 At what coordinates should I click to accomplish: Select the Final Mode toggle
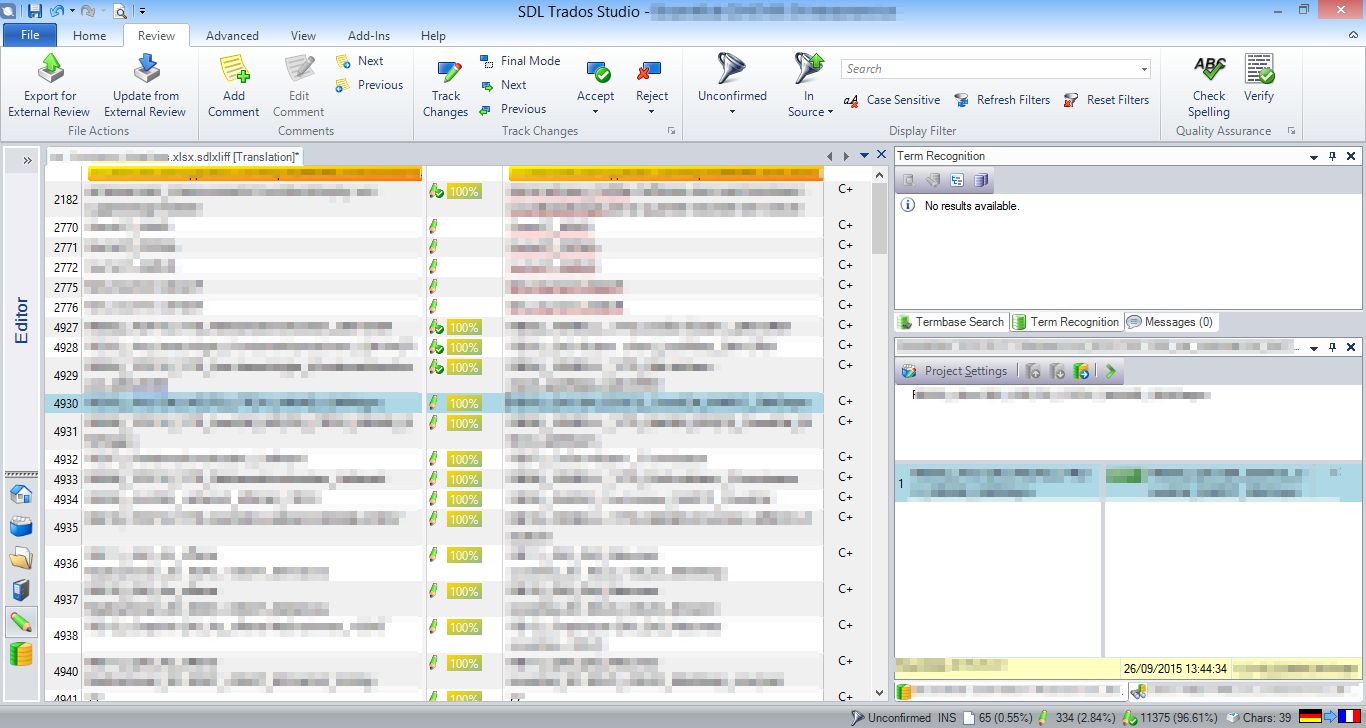click(520, 61)
